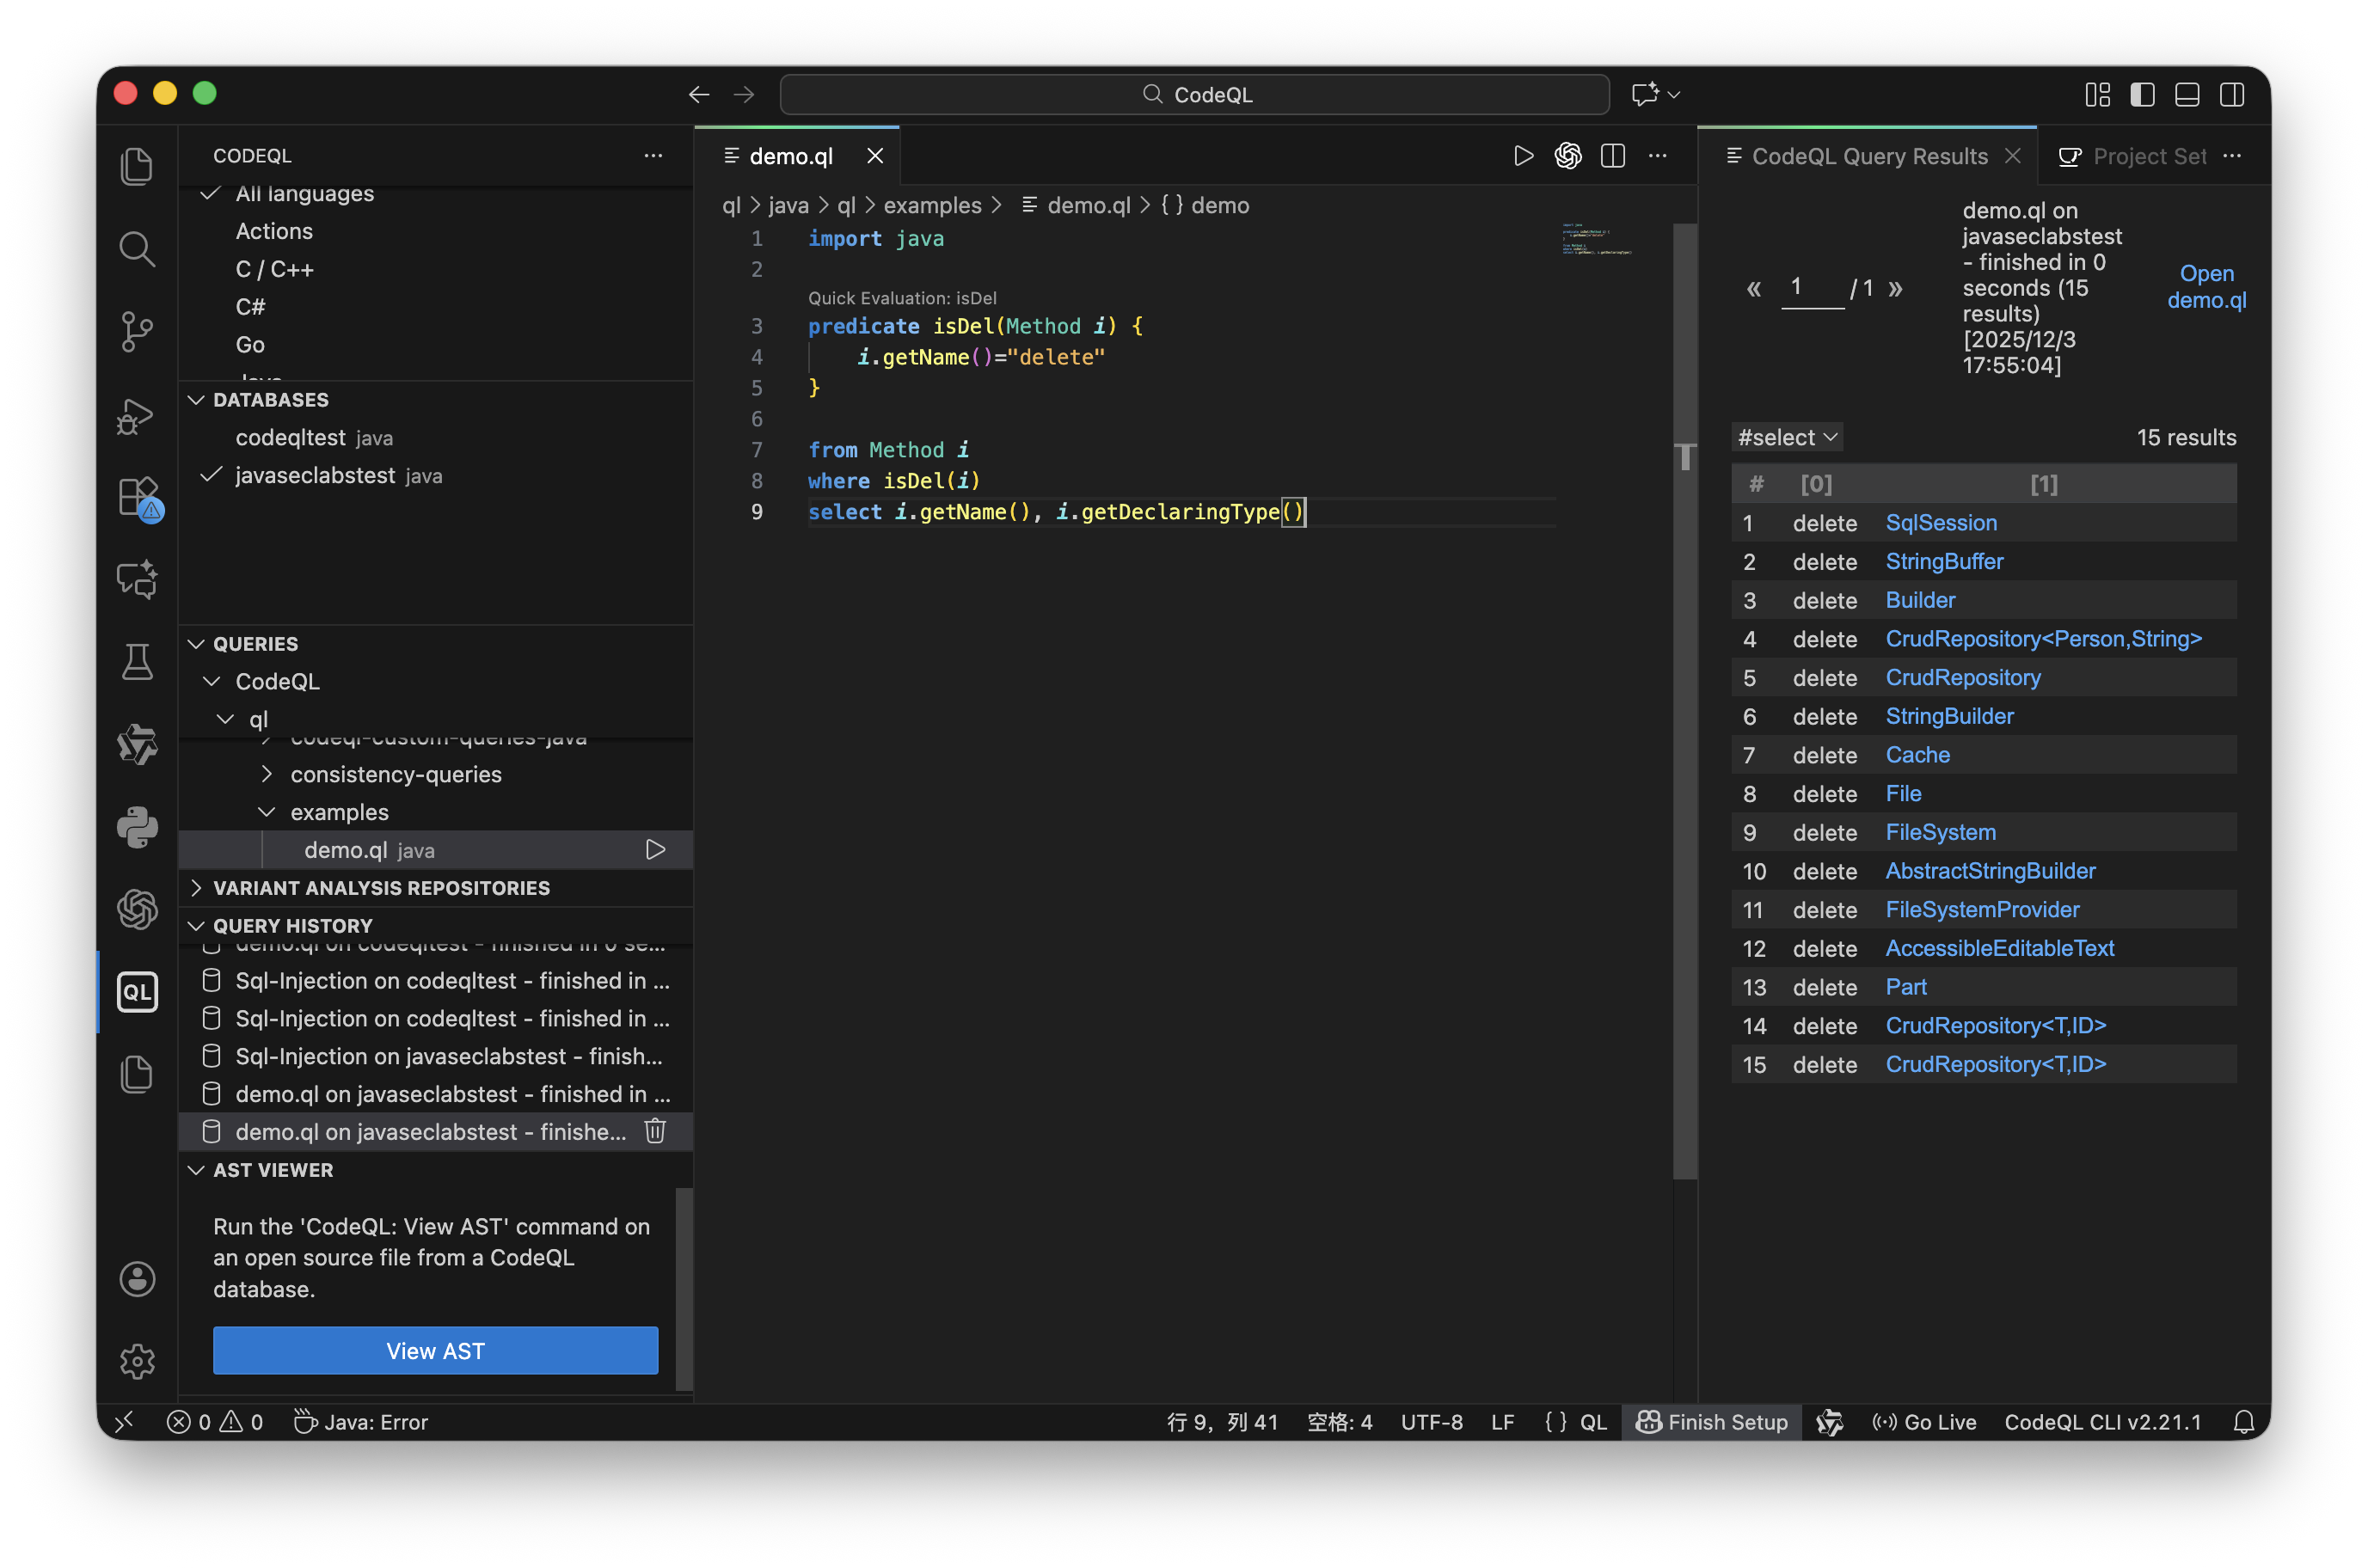Run demo.ql from the Queries tree play icon
2368x1568 pixels.
pos(655,850)
